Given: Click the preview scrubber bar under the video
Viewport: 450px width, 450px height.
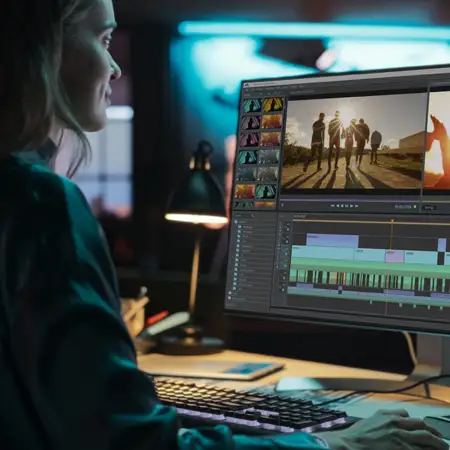Looking at the screenshot, I should [351, 200].
